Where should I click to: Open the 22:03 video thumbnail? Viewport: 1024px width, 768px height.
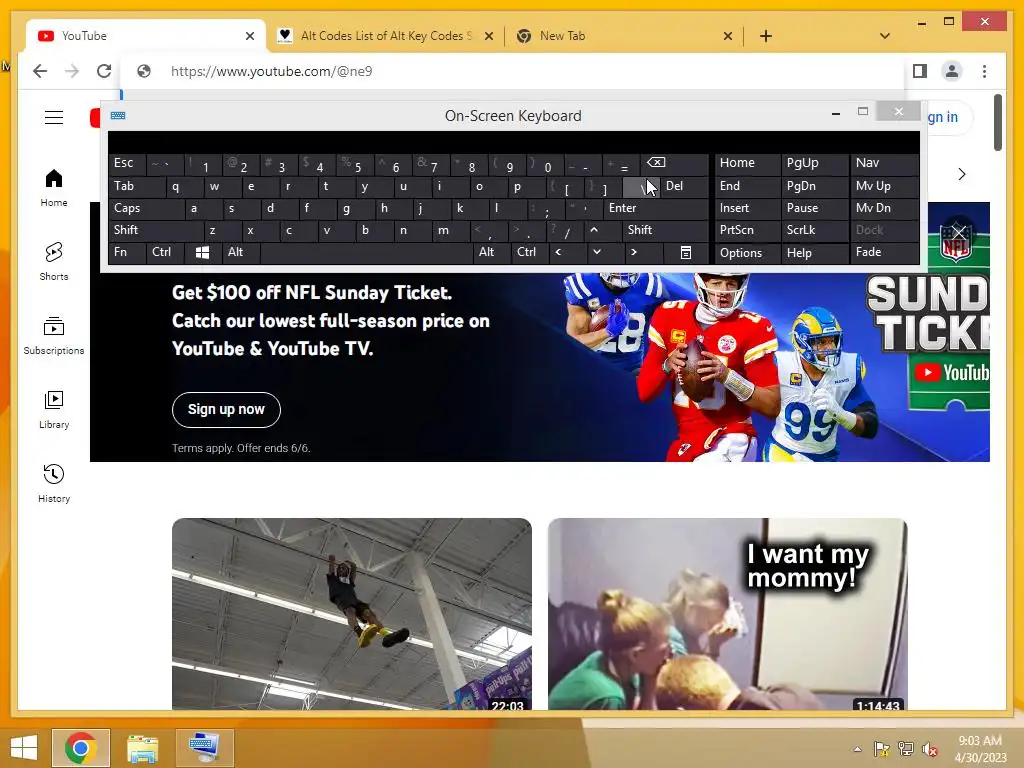(352, 614)
